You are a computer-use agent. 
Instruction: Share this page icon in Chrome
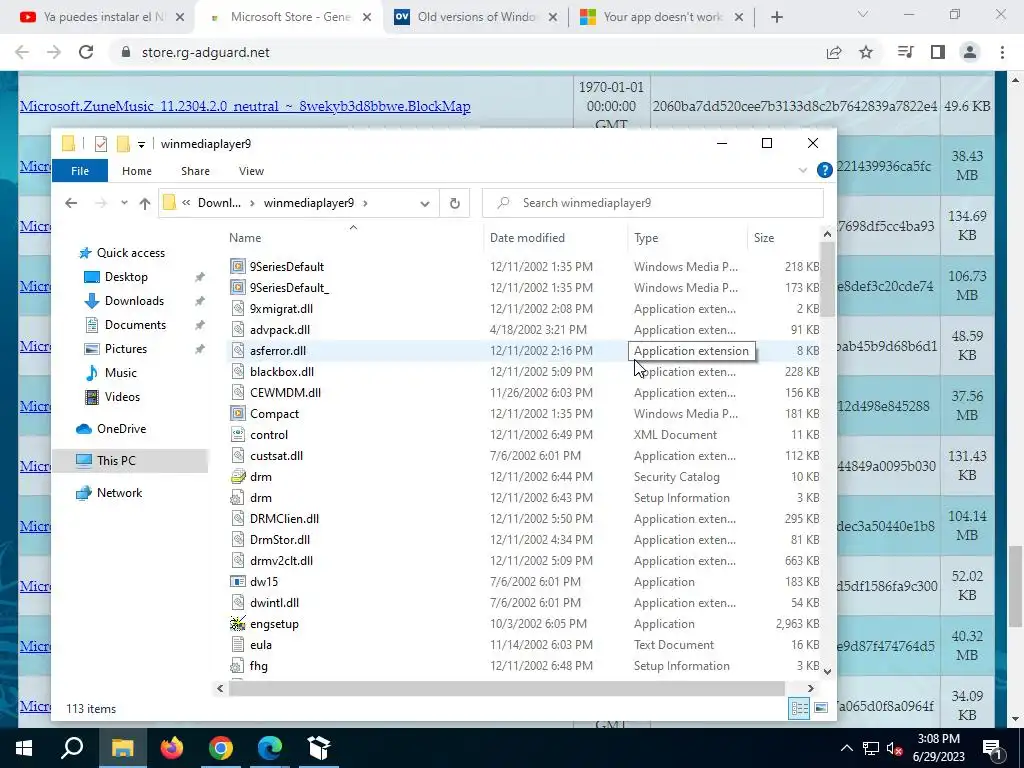click(x=834, y=52)
